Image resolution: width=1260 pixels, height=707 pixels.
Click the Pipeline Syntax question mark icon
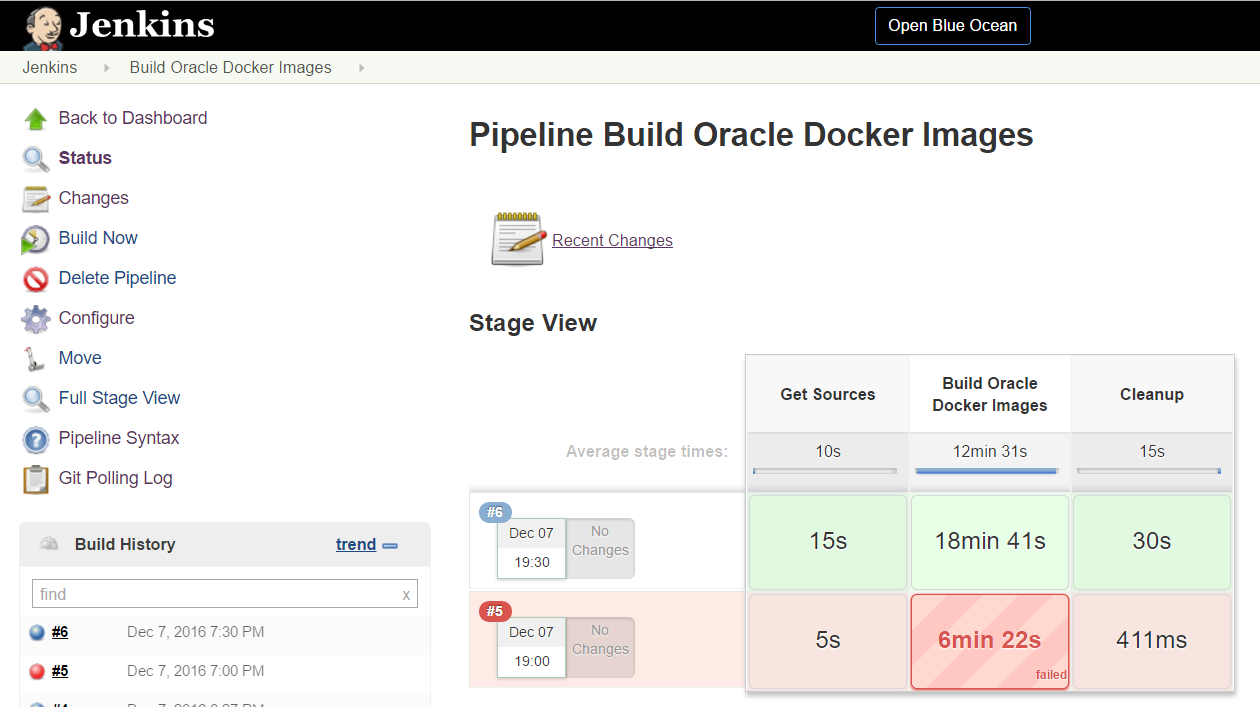point(36,439)
